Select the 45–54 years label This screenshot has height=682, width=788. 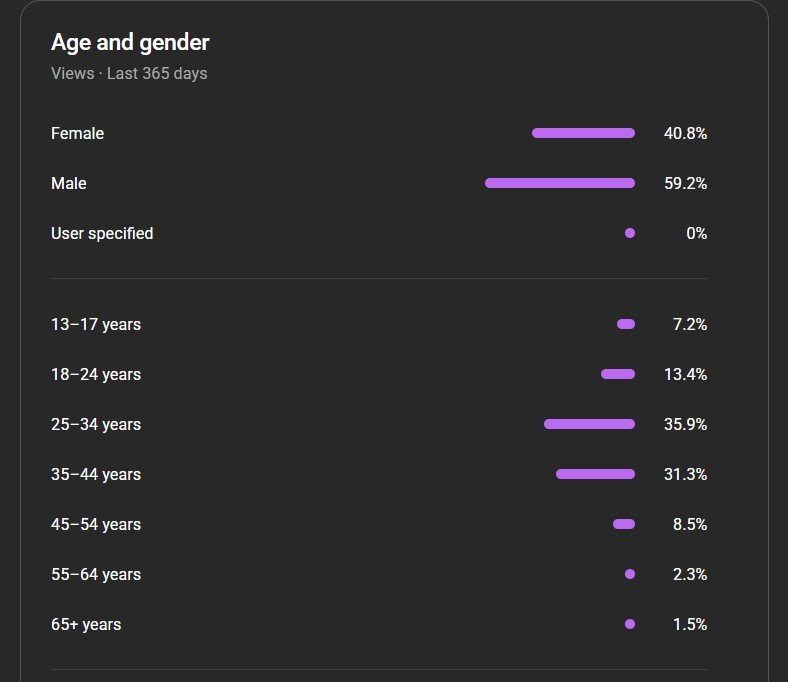click(x=96, y=524)
